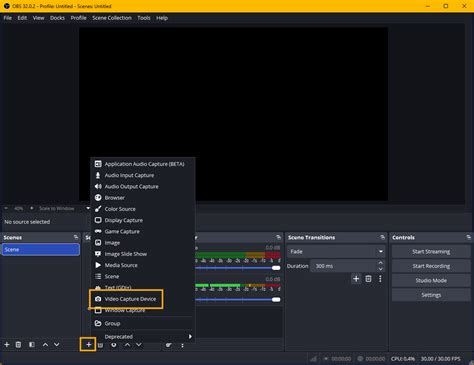Open the Profile menu

pyautogui.click(x=78, y=18)
